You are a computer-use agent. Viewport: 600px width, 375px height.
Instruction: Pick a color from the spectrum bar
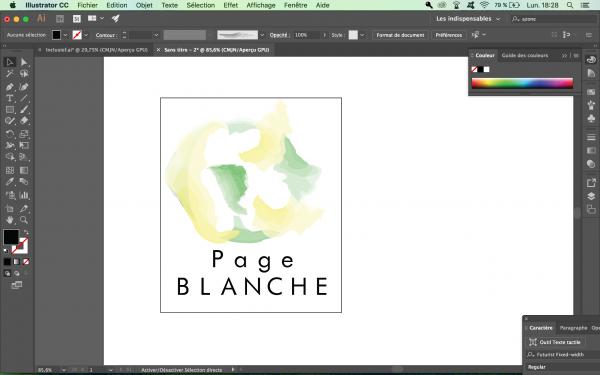[x=522, y=83]
